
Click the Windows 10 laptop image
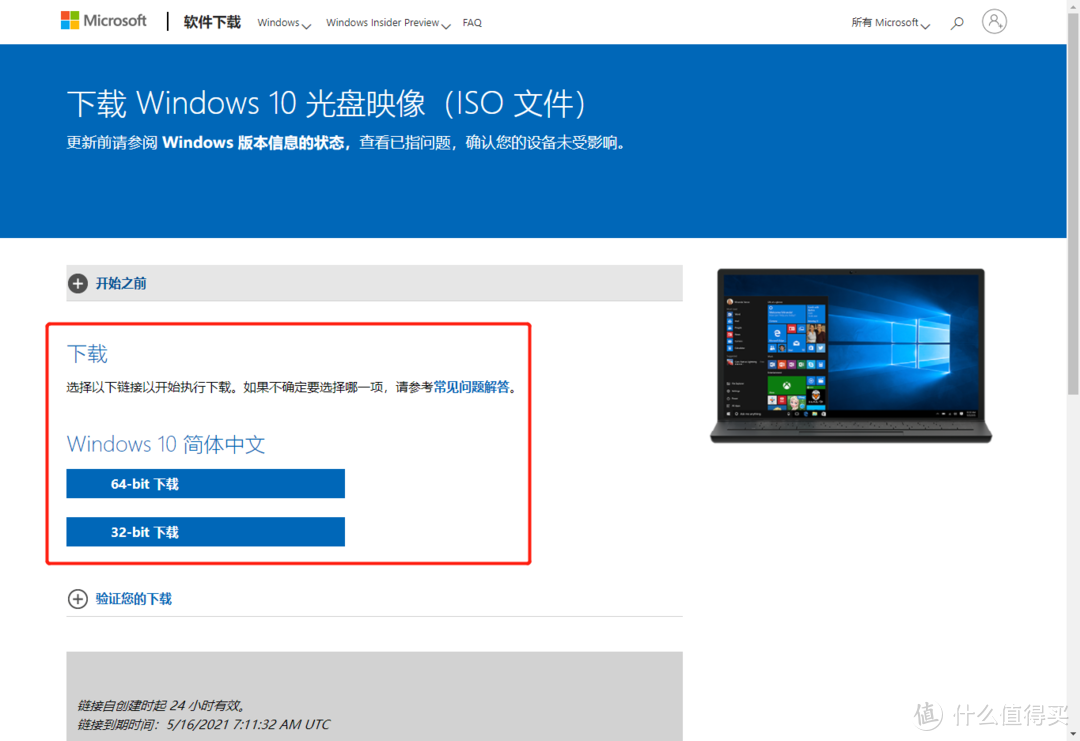point(851,355)
